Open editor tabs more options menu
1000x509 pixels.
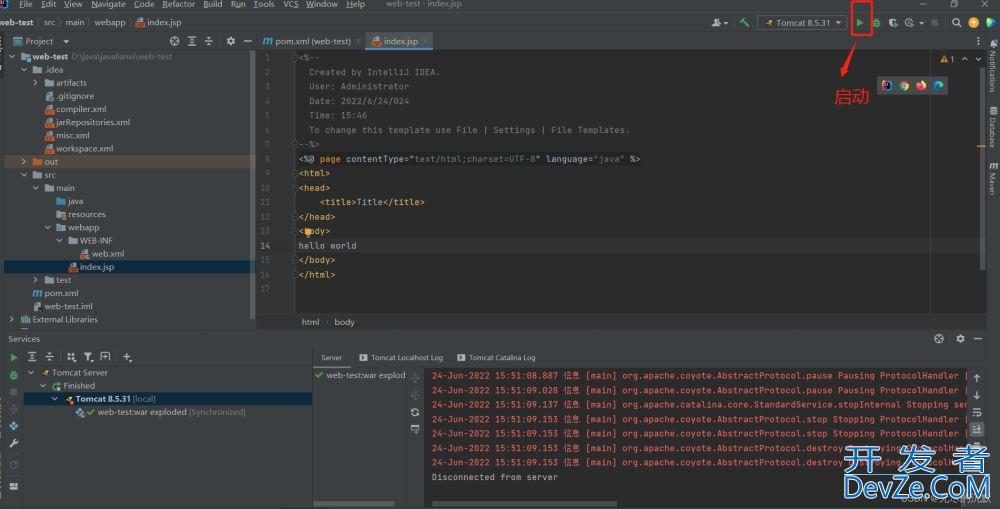pos(978,41)
